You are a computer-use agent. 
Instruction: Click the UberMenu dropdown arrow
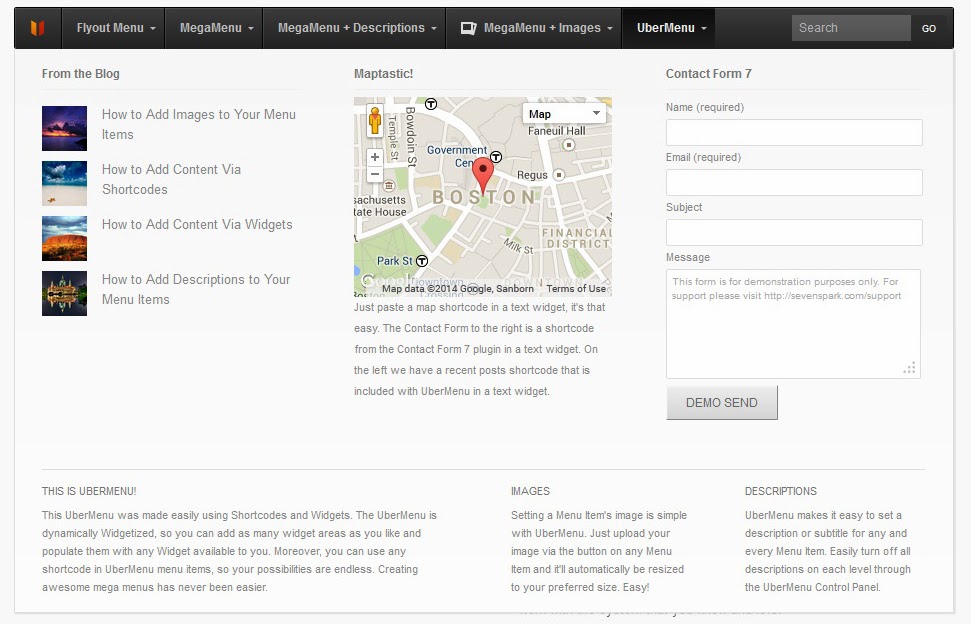[x=703, y=28]
